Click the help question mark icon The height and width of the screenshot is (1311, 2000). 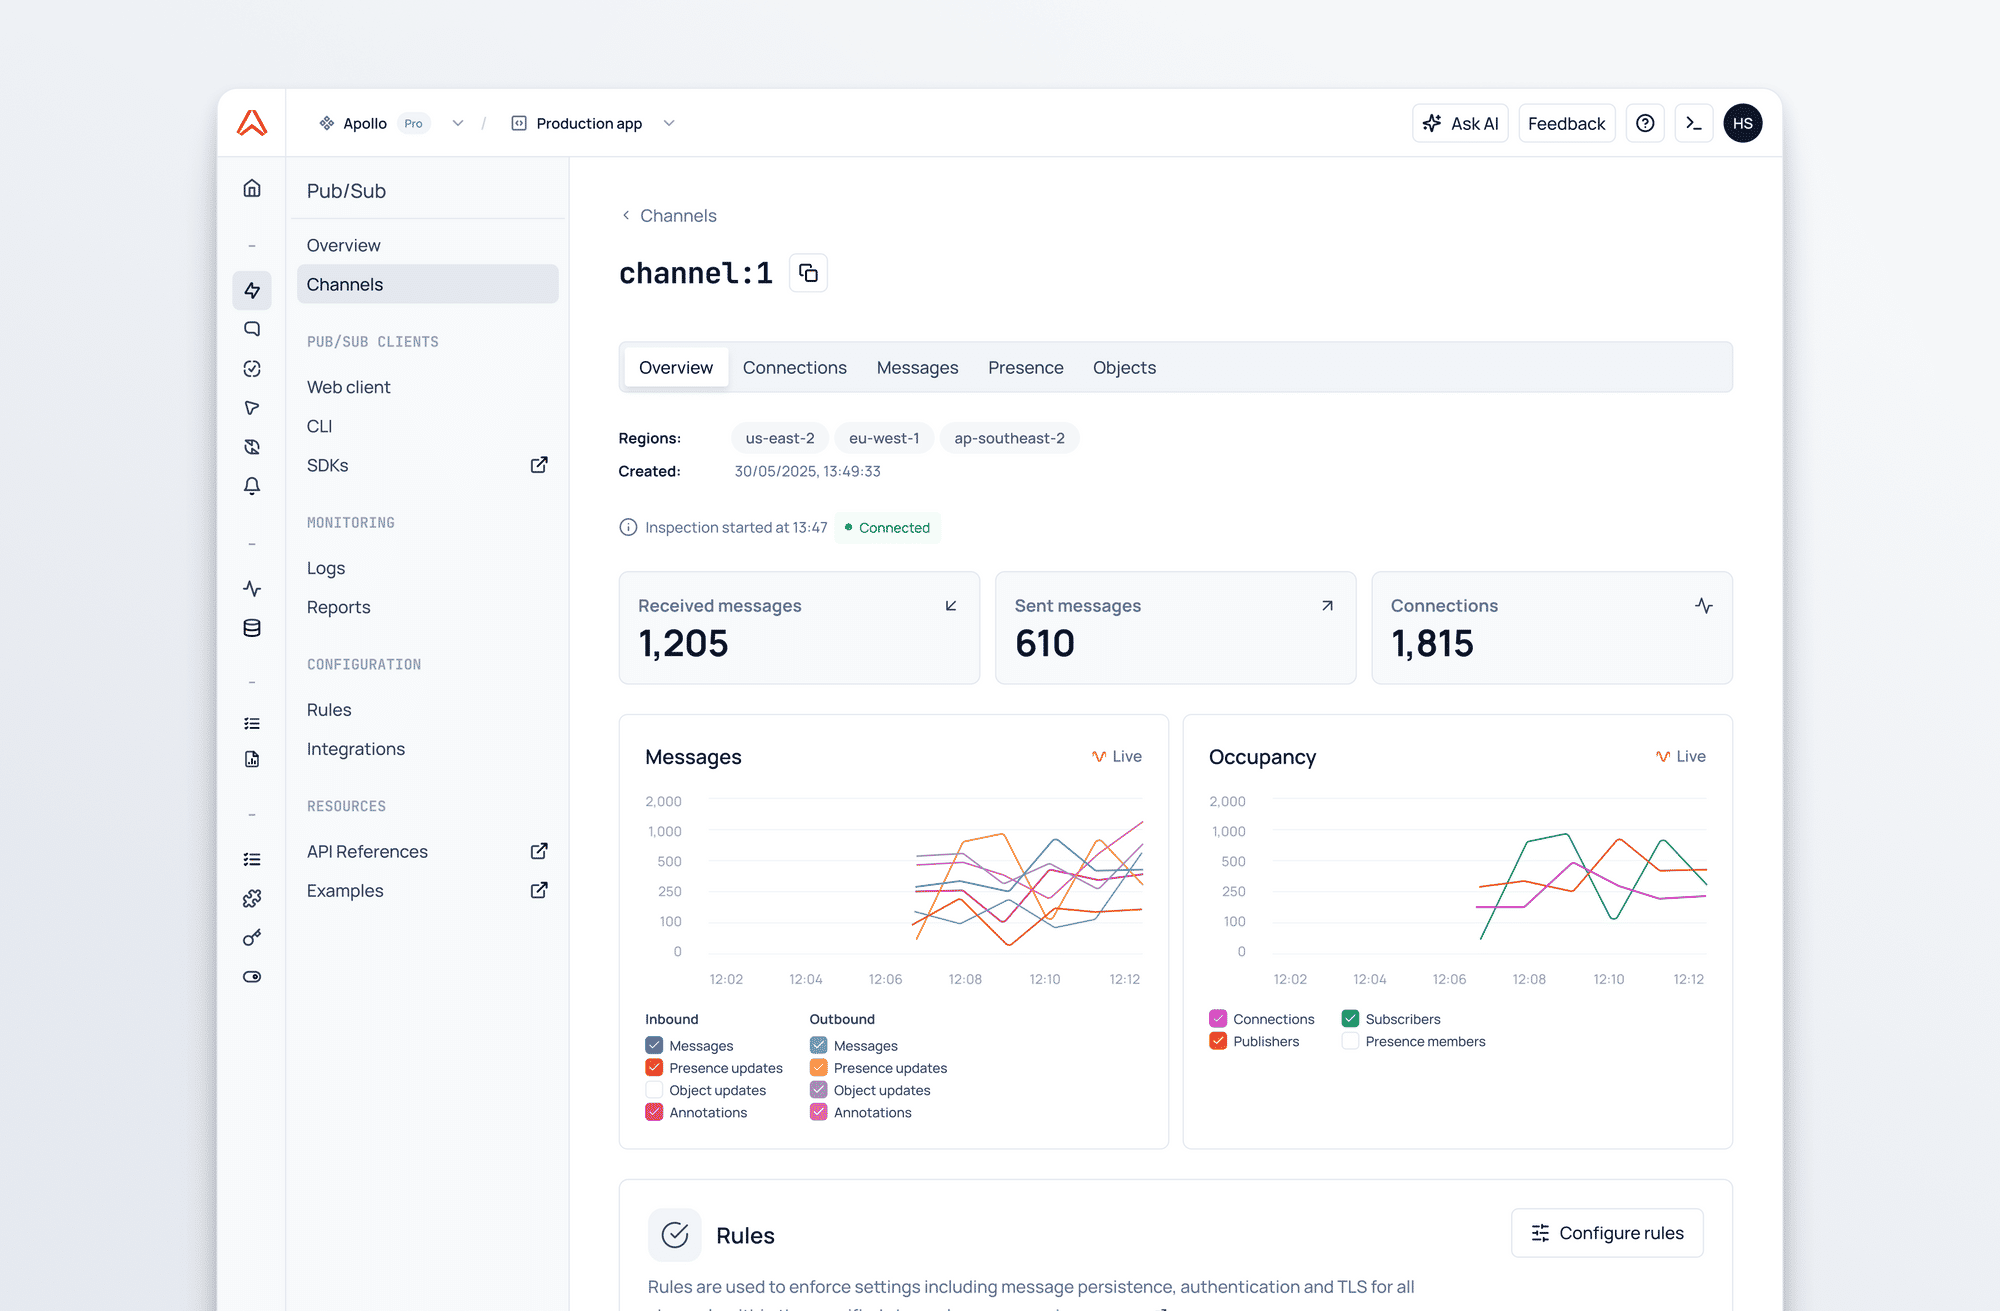(1645, 123)
